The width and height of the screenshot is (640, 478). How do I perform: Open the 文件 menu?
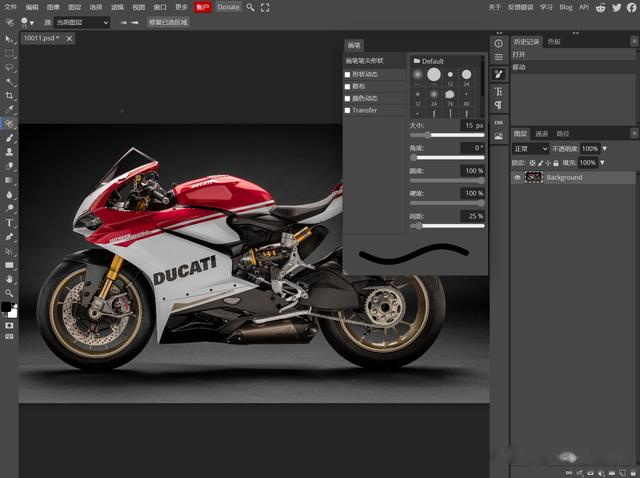(x=10, y=7)
